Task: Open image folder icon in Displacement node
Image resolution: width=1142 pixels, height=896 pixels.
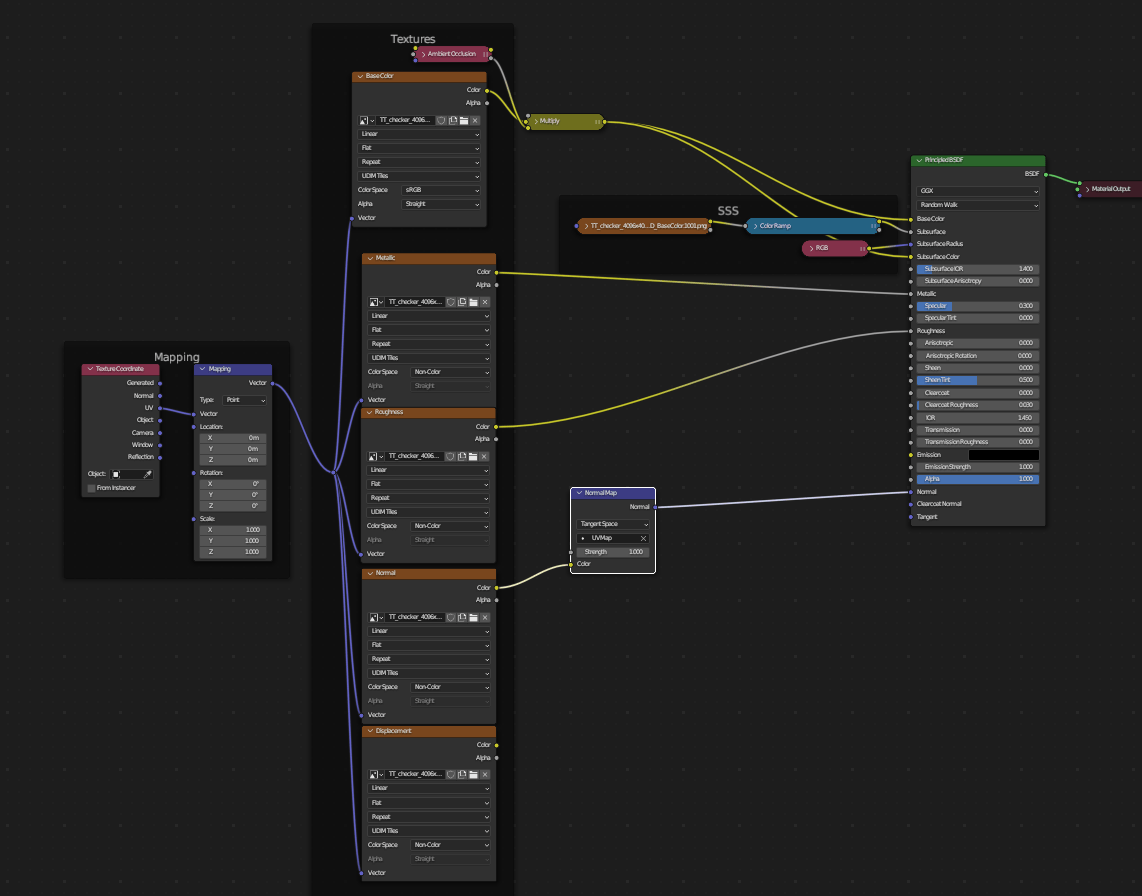Action: (474, 775)
